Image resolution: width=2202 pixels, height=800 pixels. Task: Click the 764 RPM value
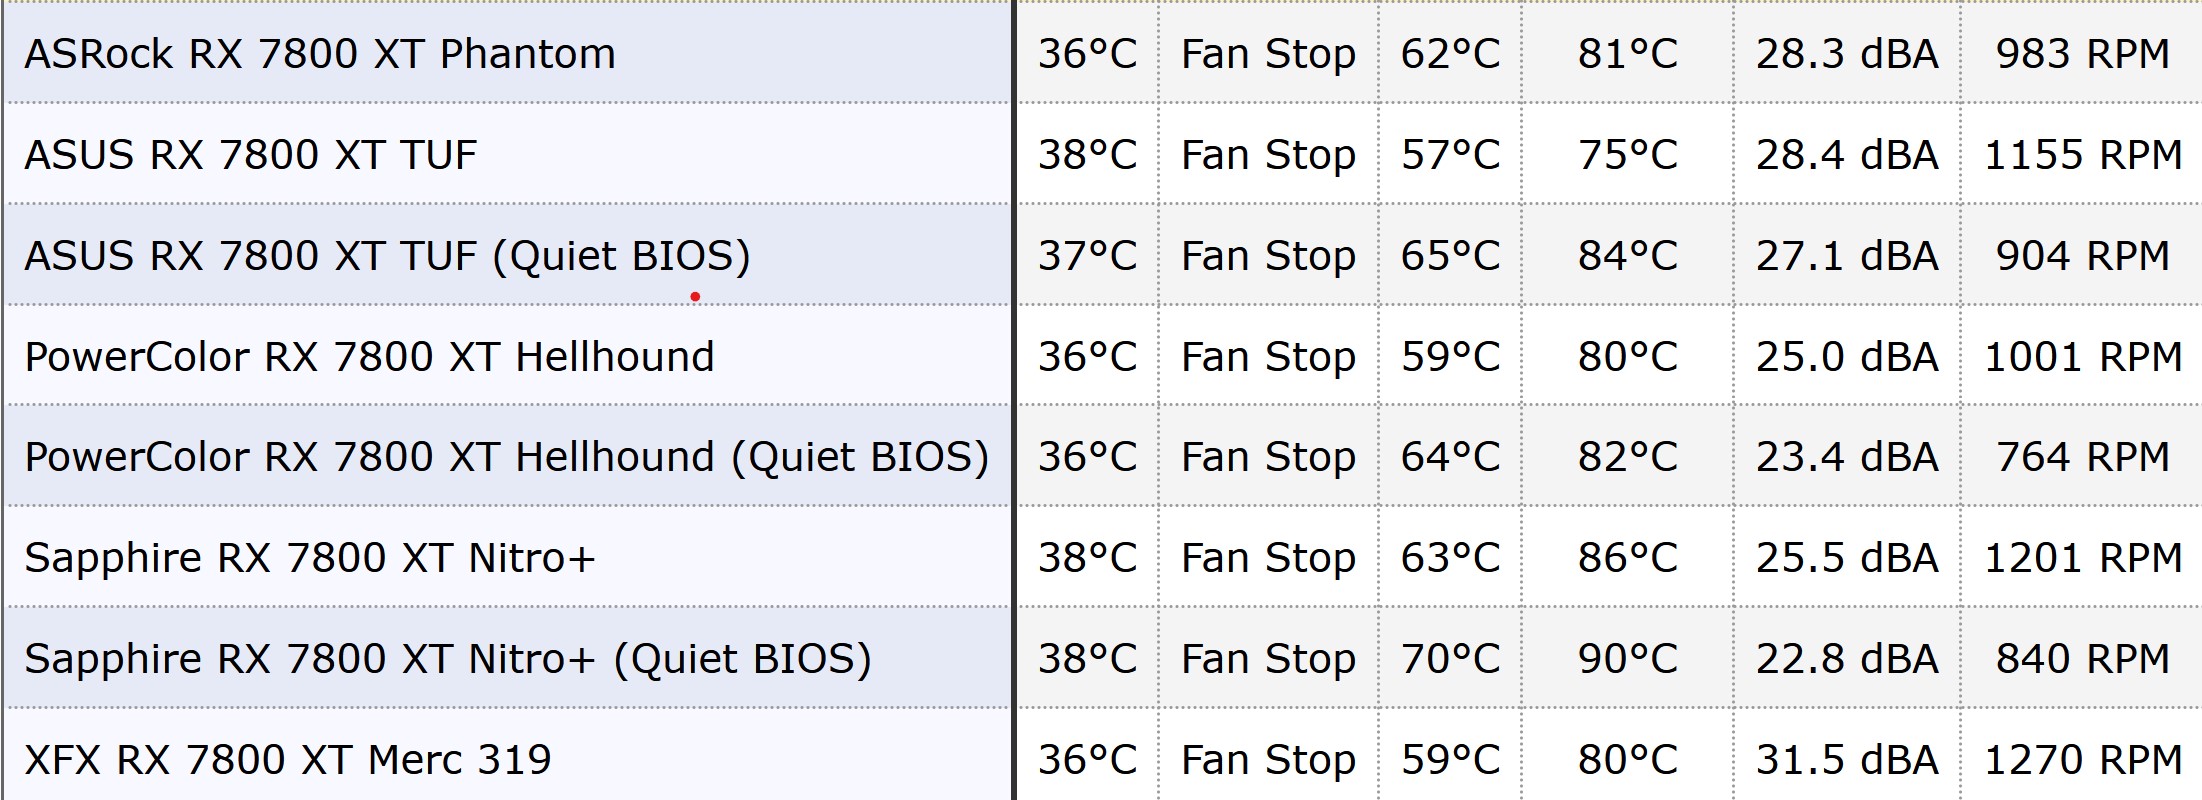[x=2082, y=457]
